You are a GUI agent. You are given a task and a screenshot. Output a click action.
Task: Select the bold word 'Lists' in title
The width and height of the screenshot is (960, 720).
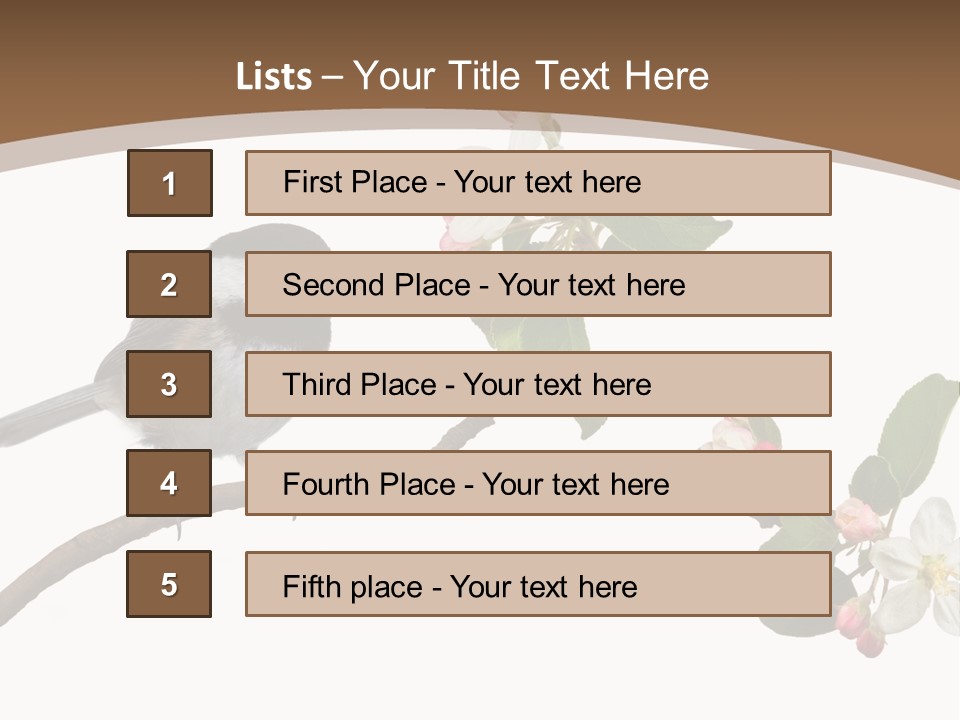click(x=274, y=77)
